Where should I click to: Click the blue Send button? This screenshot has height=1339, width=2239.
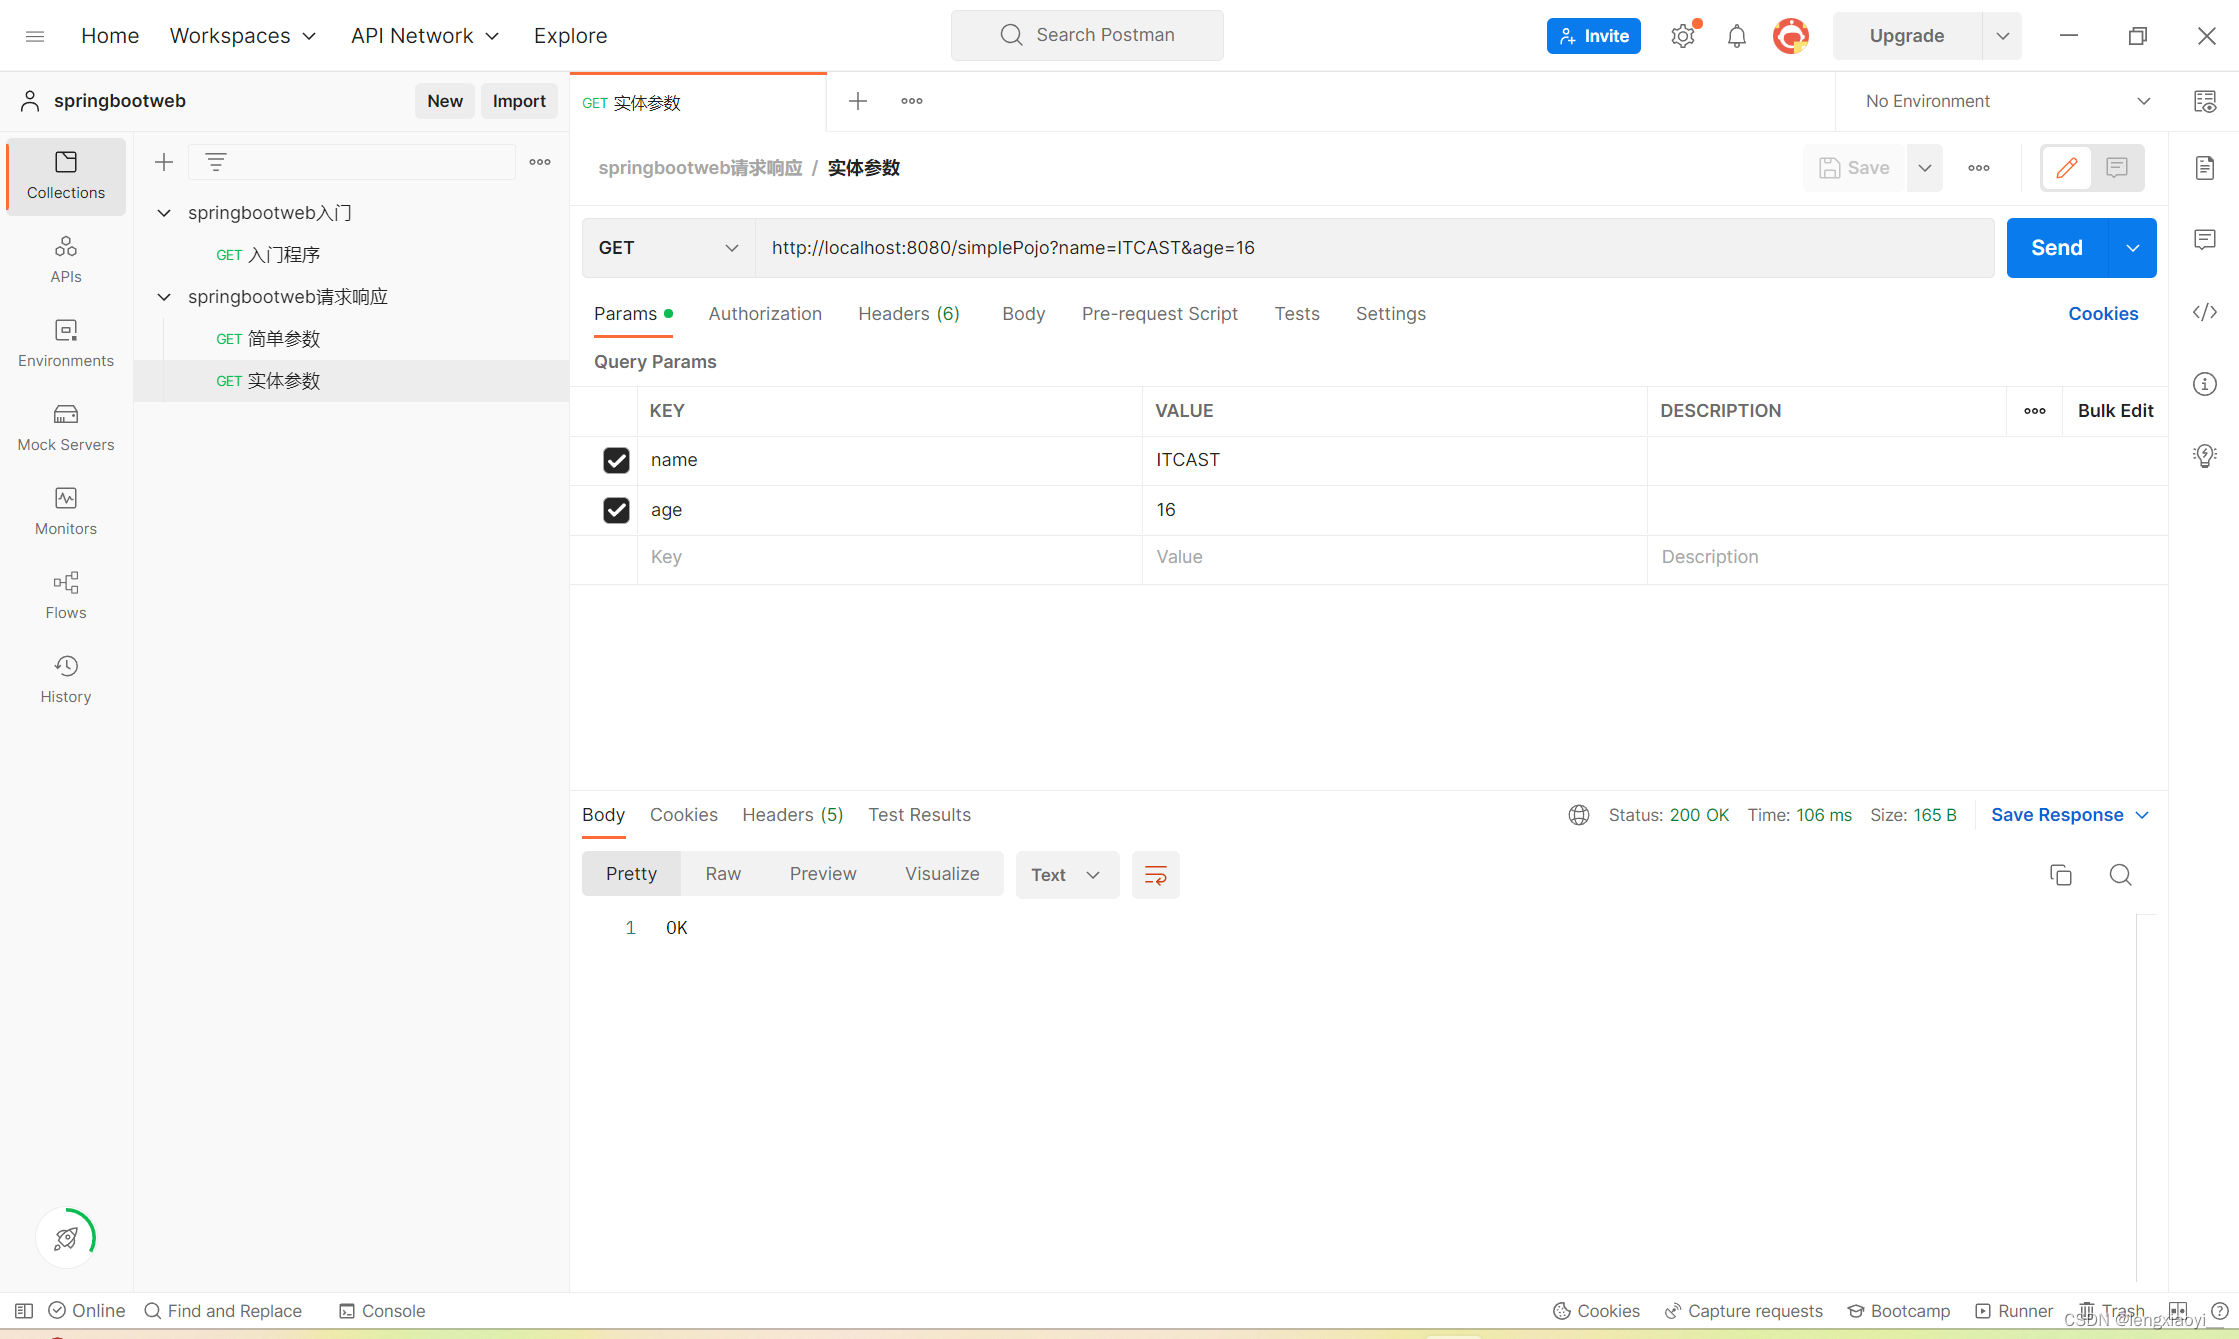(x=2057, y=248)
